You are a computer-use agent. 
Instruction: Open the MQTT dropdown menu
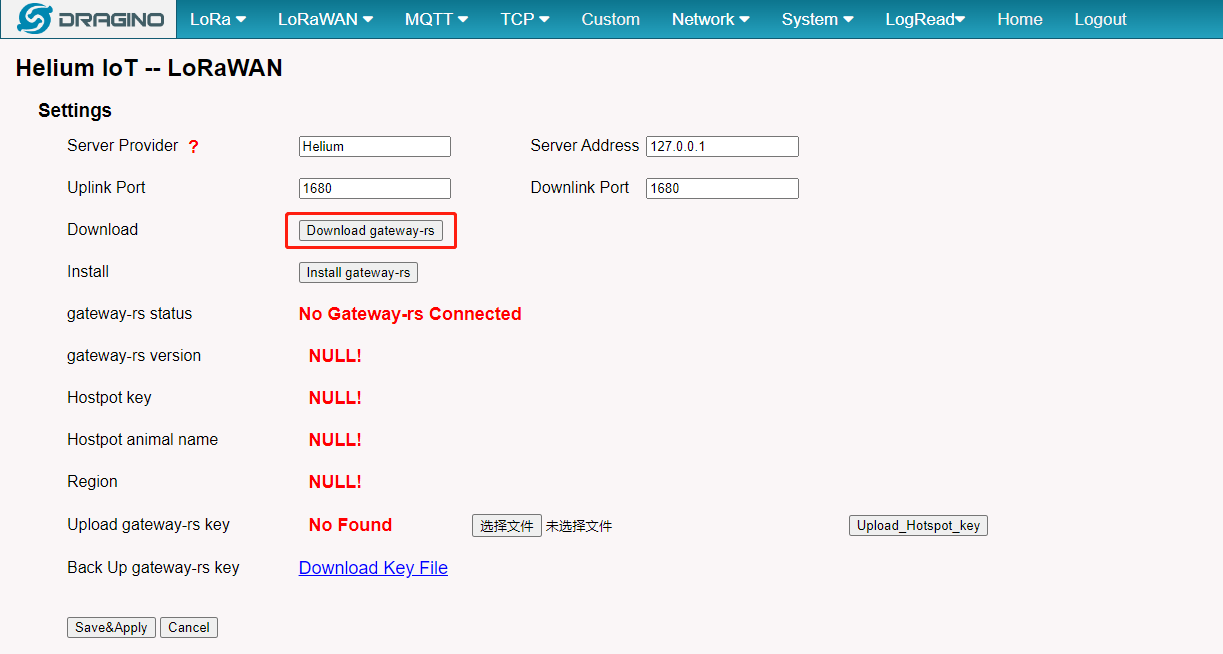coord(436,19)
